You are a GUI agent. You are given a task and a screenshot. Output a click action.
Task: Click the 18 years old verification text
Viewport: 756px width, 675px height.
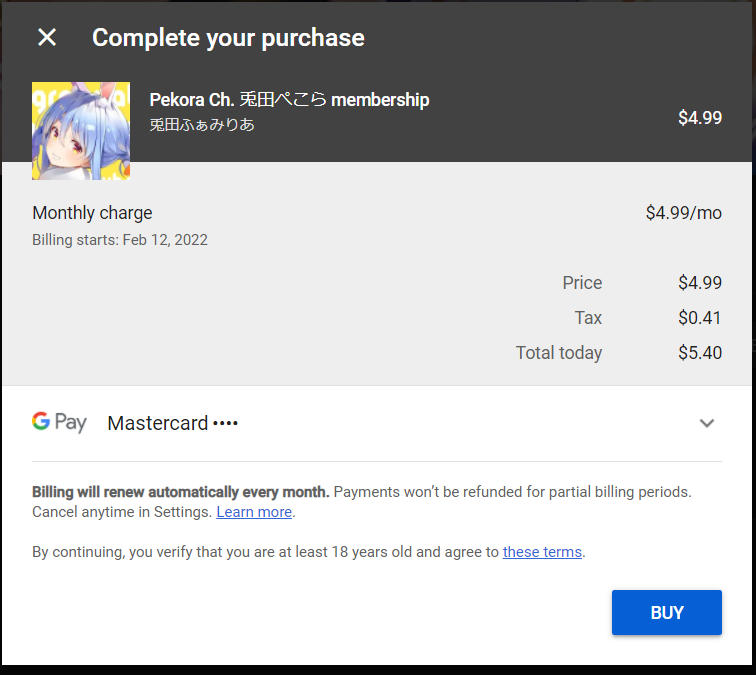[265, 551]
